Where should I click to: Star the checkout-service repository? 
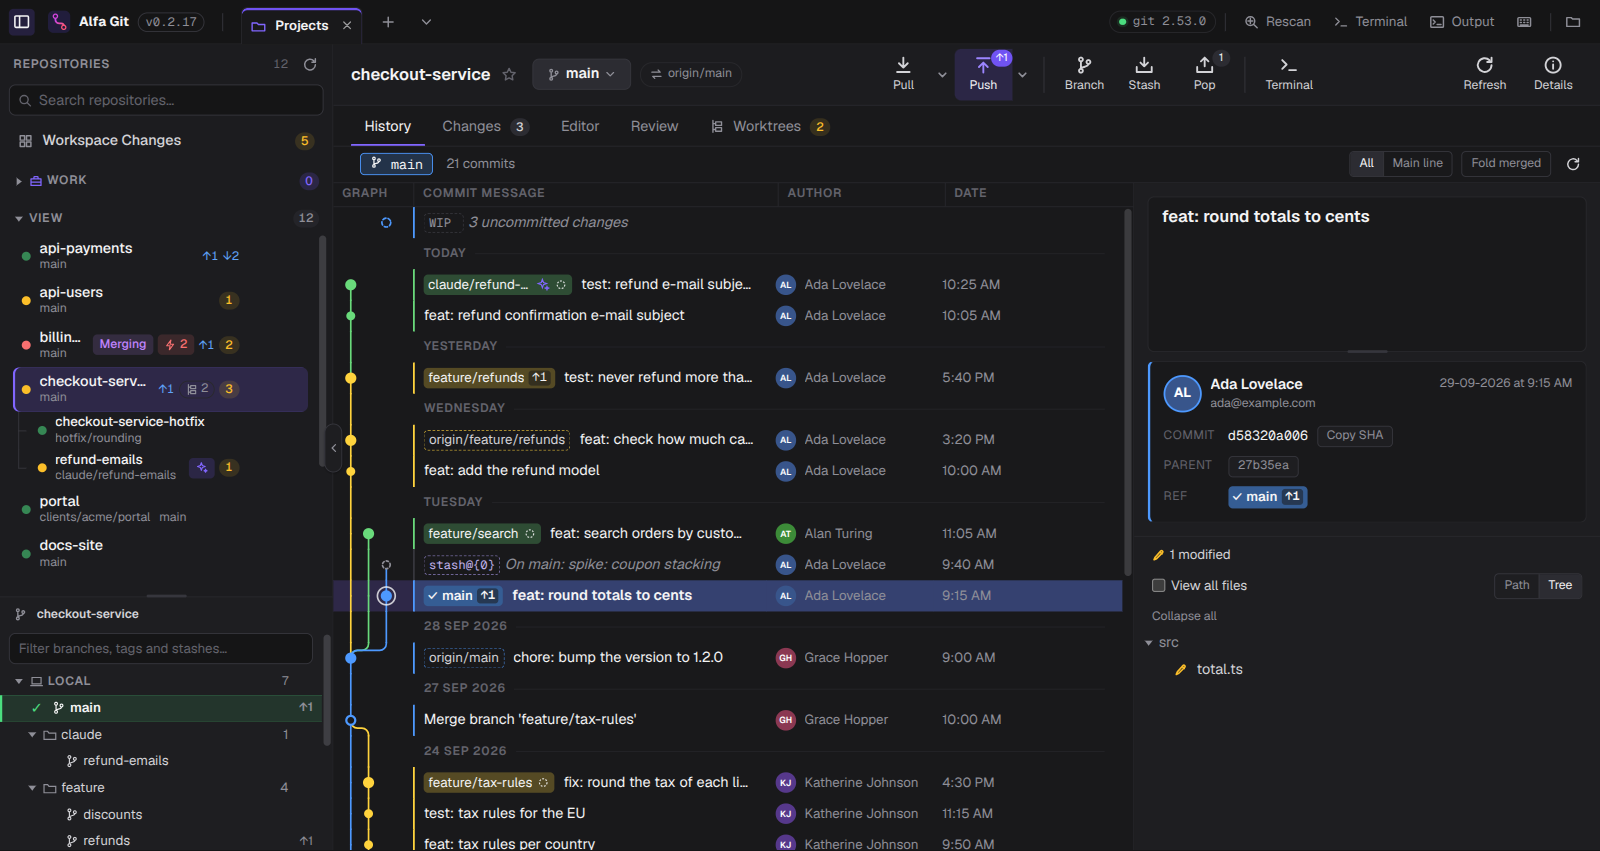509,74
